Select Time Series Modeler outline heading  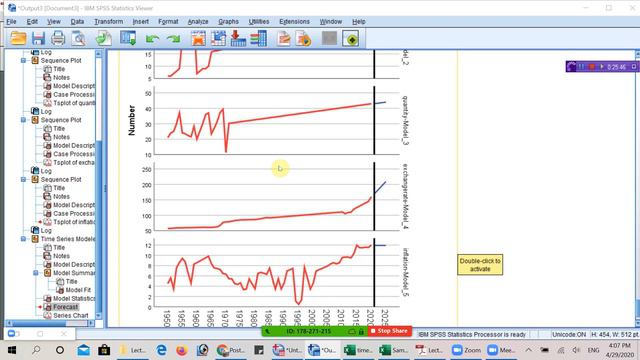click(67, 239)
